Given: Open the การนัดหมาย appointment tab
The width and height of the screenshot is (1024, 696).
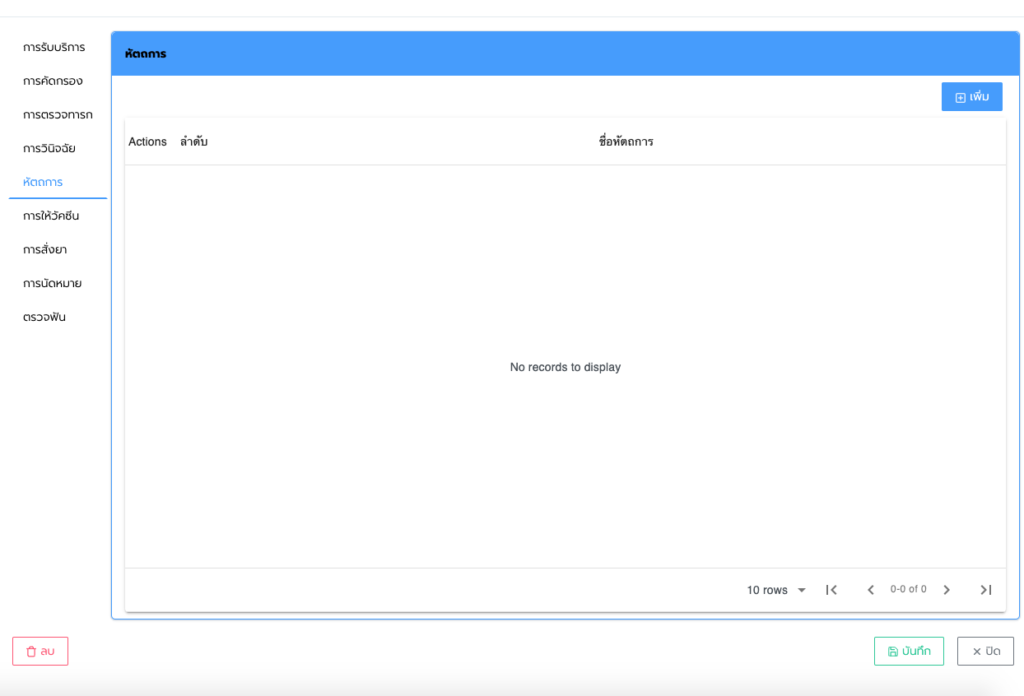Looking at the screenshot, I should click(x=52, y=283).
